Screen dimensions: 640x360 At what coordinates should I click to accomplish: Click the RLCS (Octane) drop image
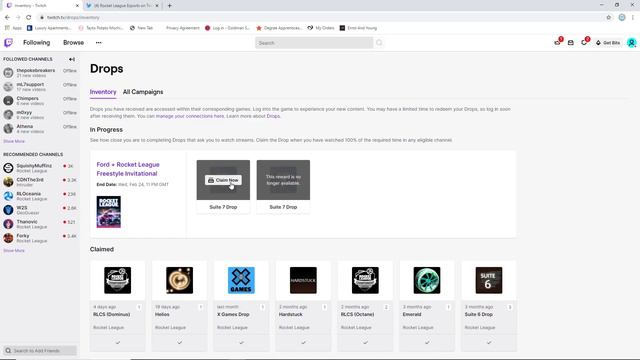[365, 280]
